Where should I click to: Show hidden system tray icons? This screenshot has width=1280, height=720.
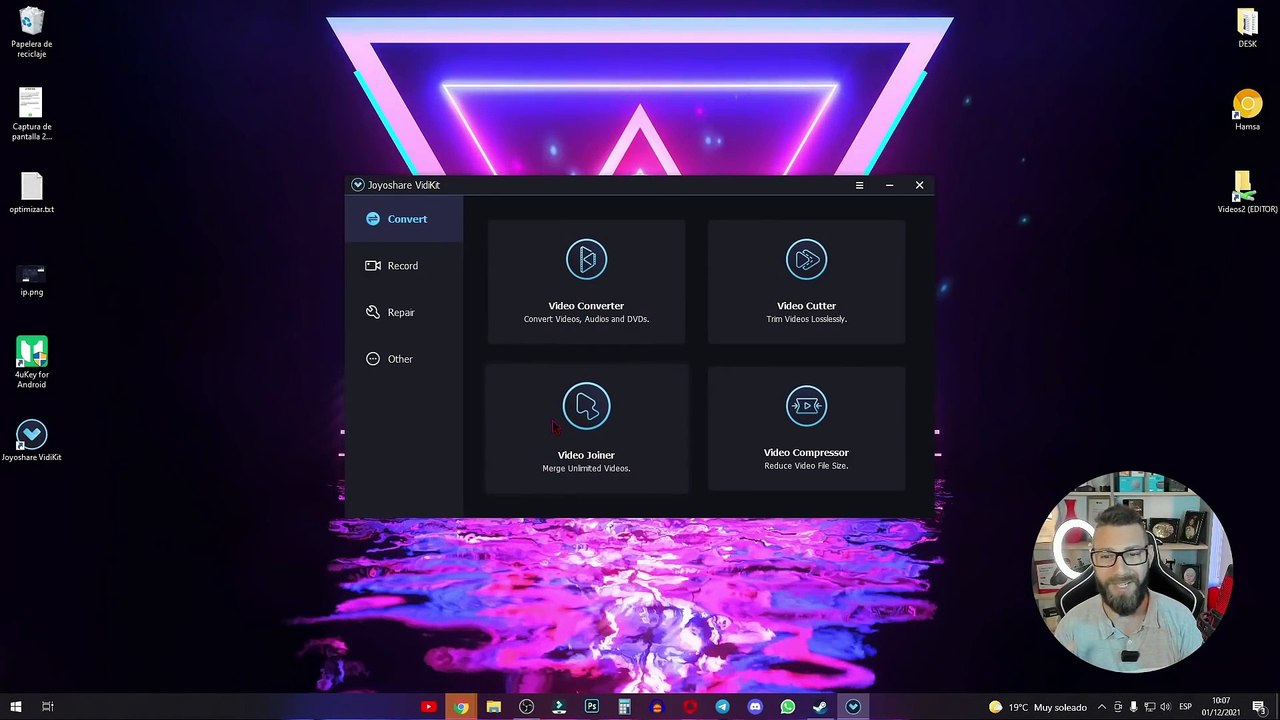pyautogui.click(x=1102, y=707)
